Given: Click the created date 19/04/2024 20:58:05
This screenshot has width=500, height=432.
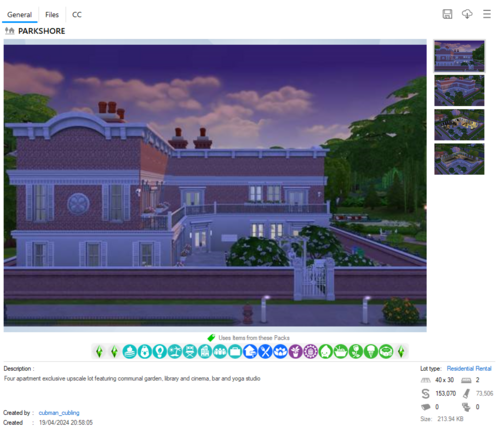Looking at the screenshot, I should tap(66, 422).
